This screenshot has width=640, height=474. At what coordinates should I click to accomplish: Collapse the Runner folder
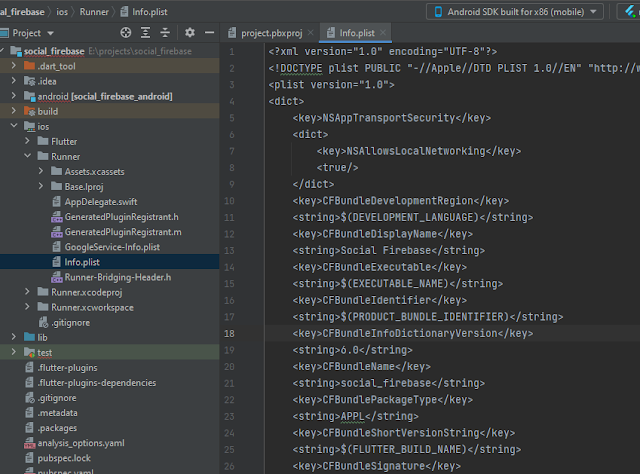(26, 156)
